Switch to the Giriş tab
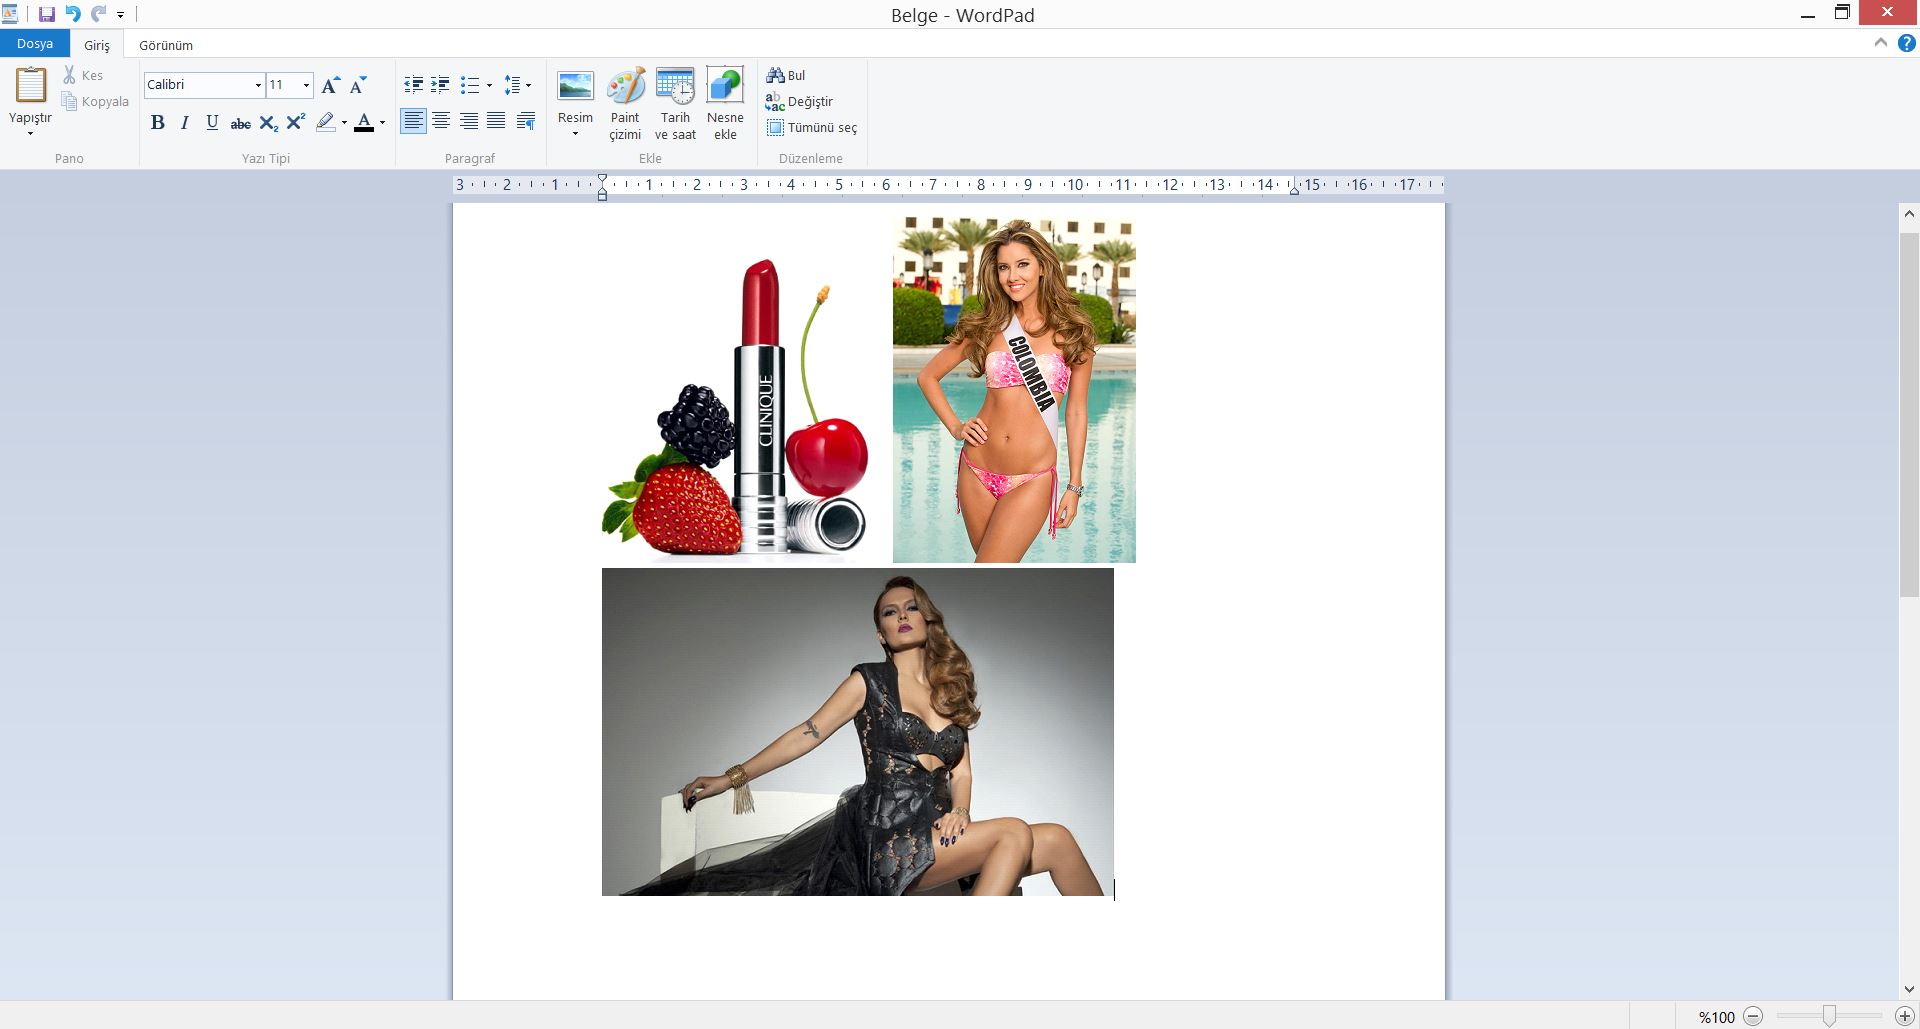The width and height of the screenshot is (1920, 1029). [97, 45]
